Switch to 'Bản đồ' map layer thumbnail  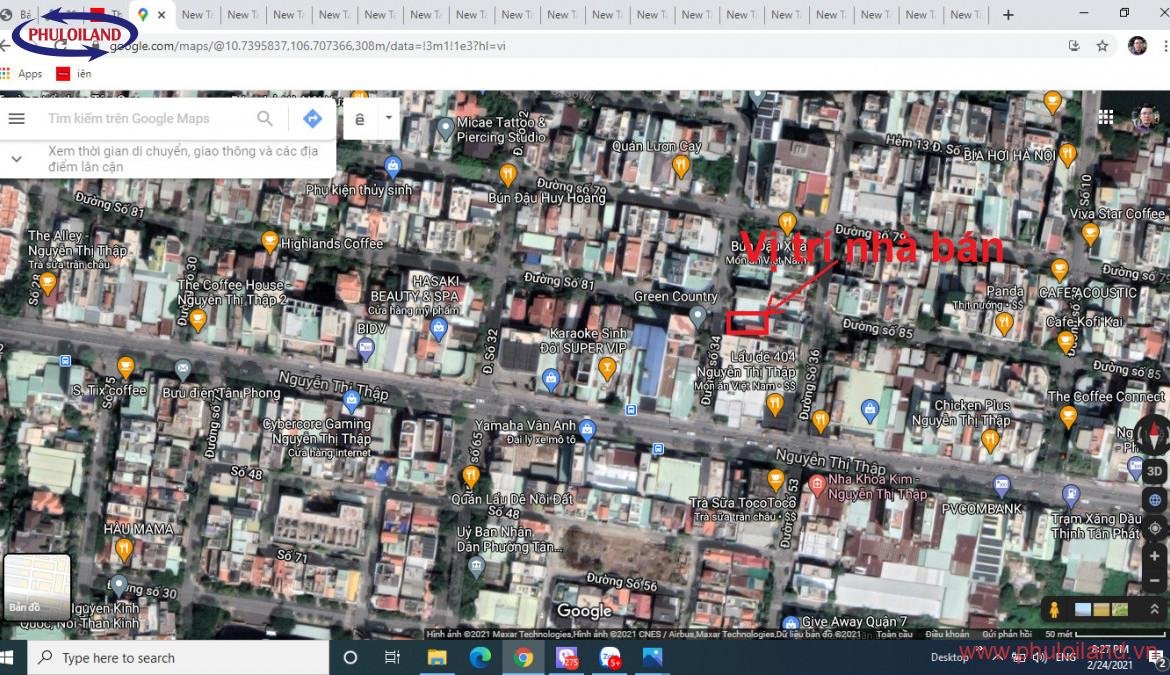[37, 587]
